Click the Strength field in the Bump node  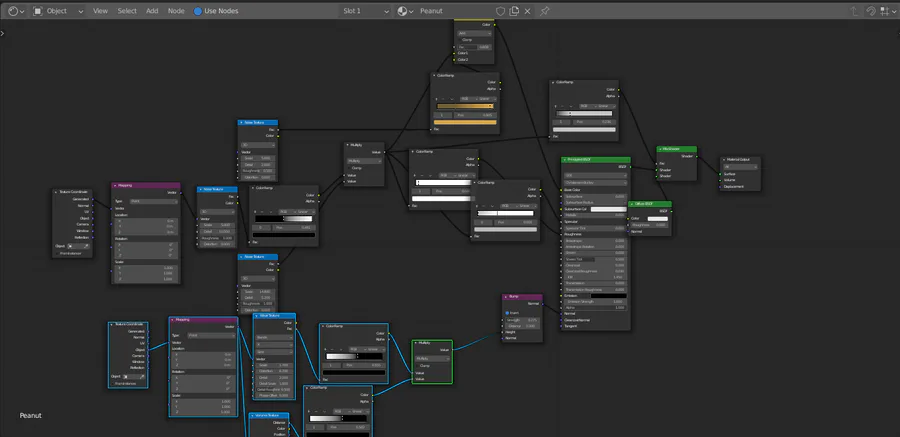coord(522,320)
